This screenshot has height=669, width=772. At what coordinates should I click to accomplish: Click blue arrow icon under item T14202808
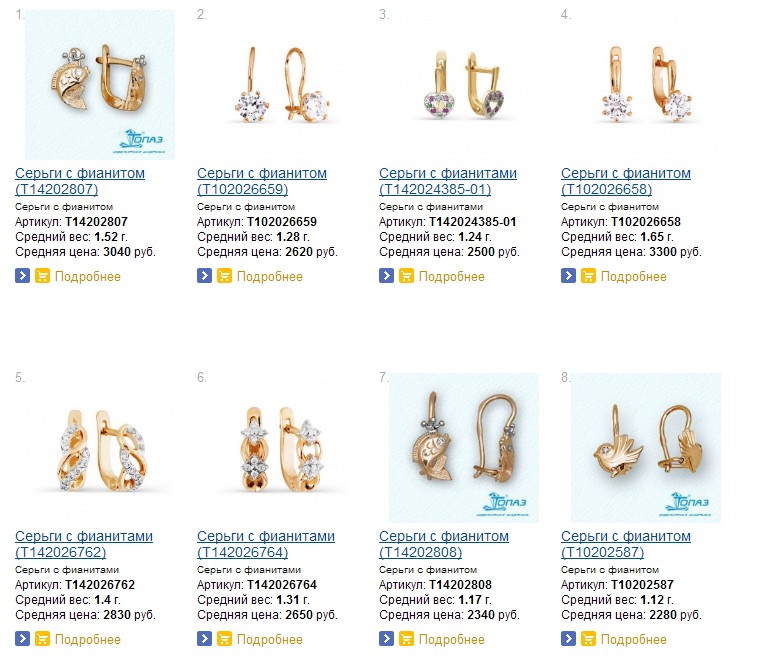click(386, 638)
